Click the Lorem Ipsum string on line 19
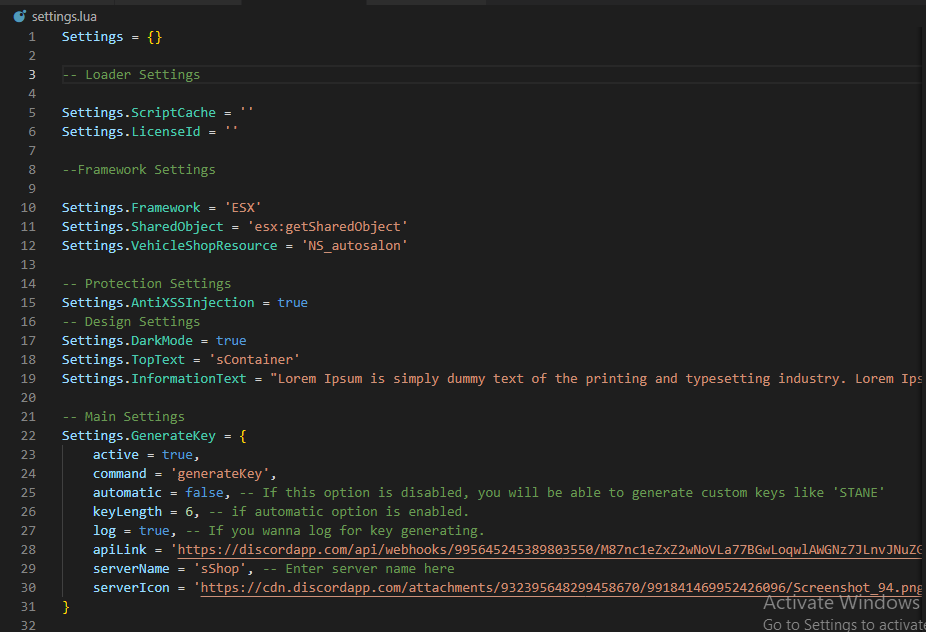The width and height of the screenshot is (926, 632). click(x=596, y=378)
